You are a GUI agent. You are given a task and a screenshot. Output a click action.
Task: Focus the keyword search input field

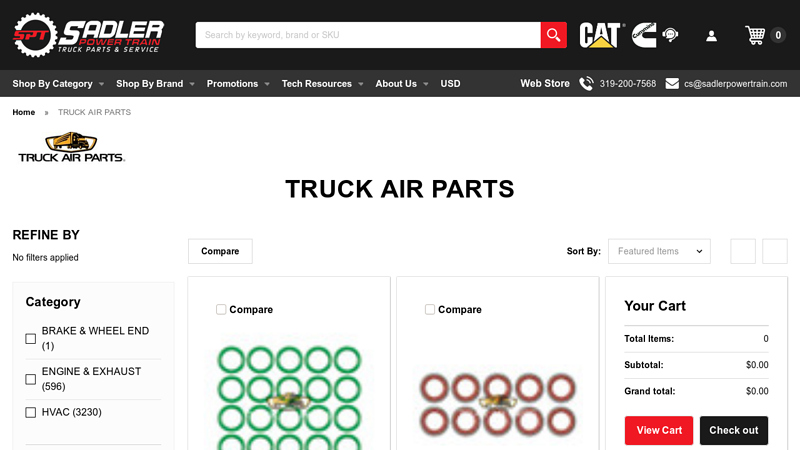[x=368, y=35]
